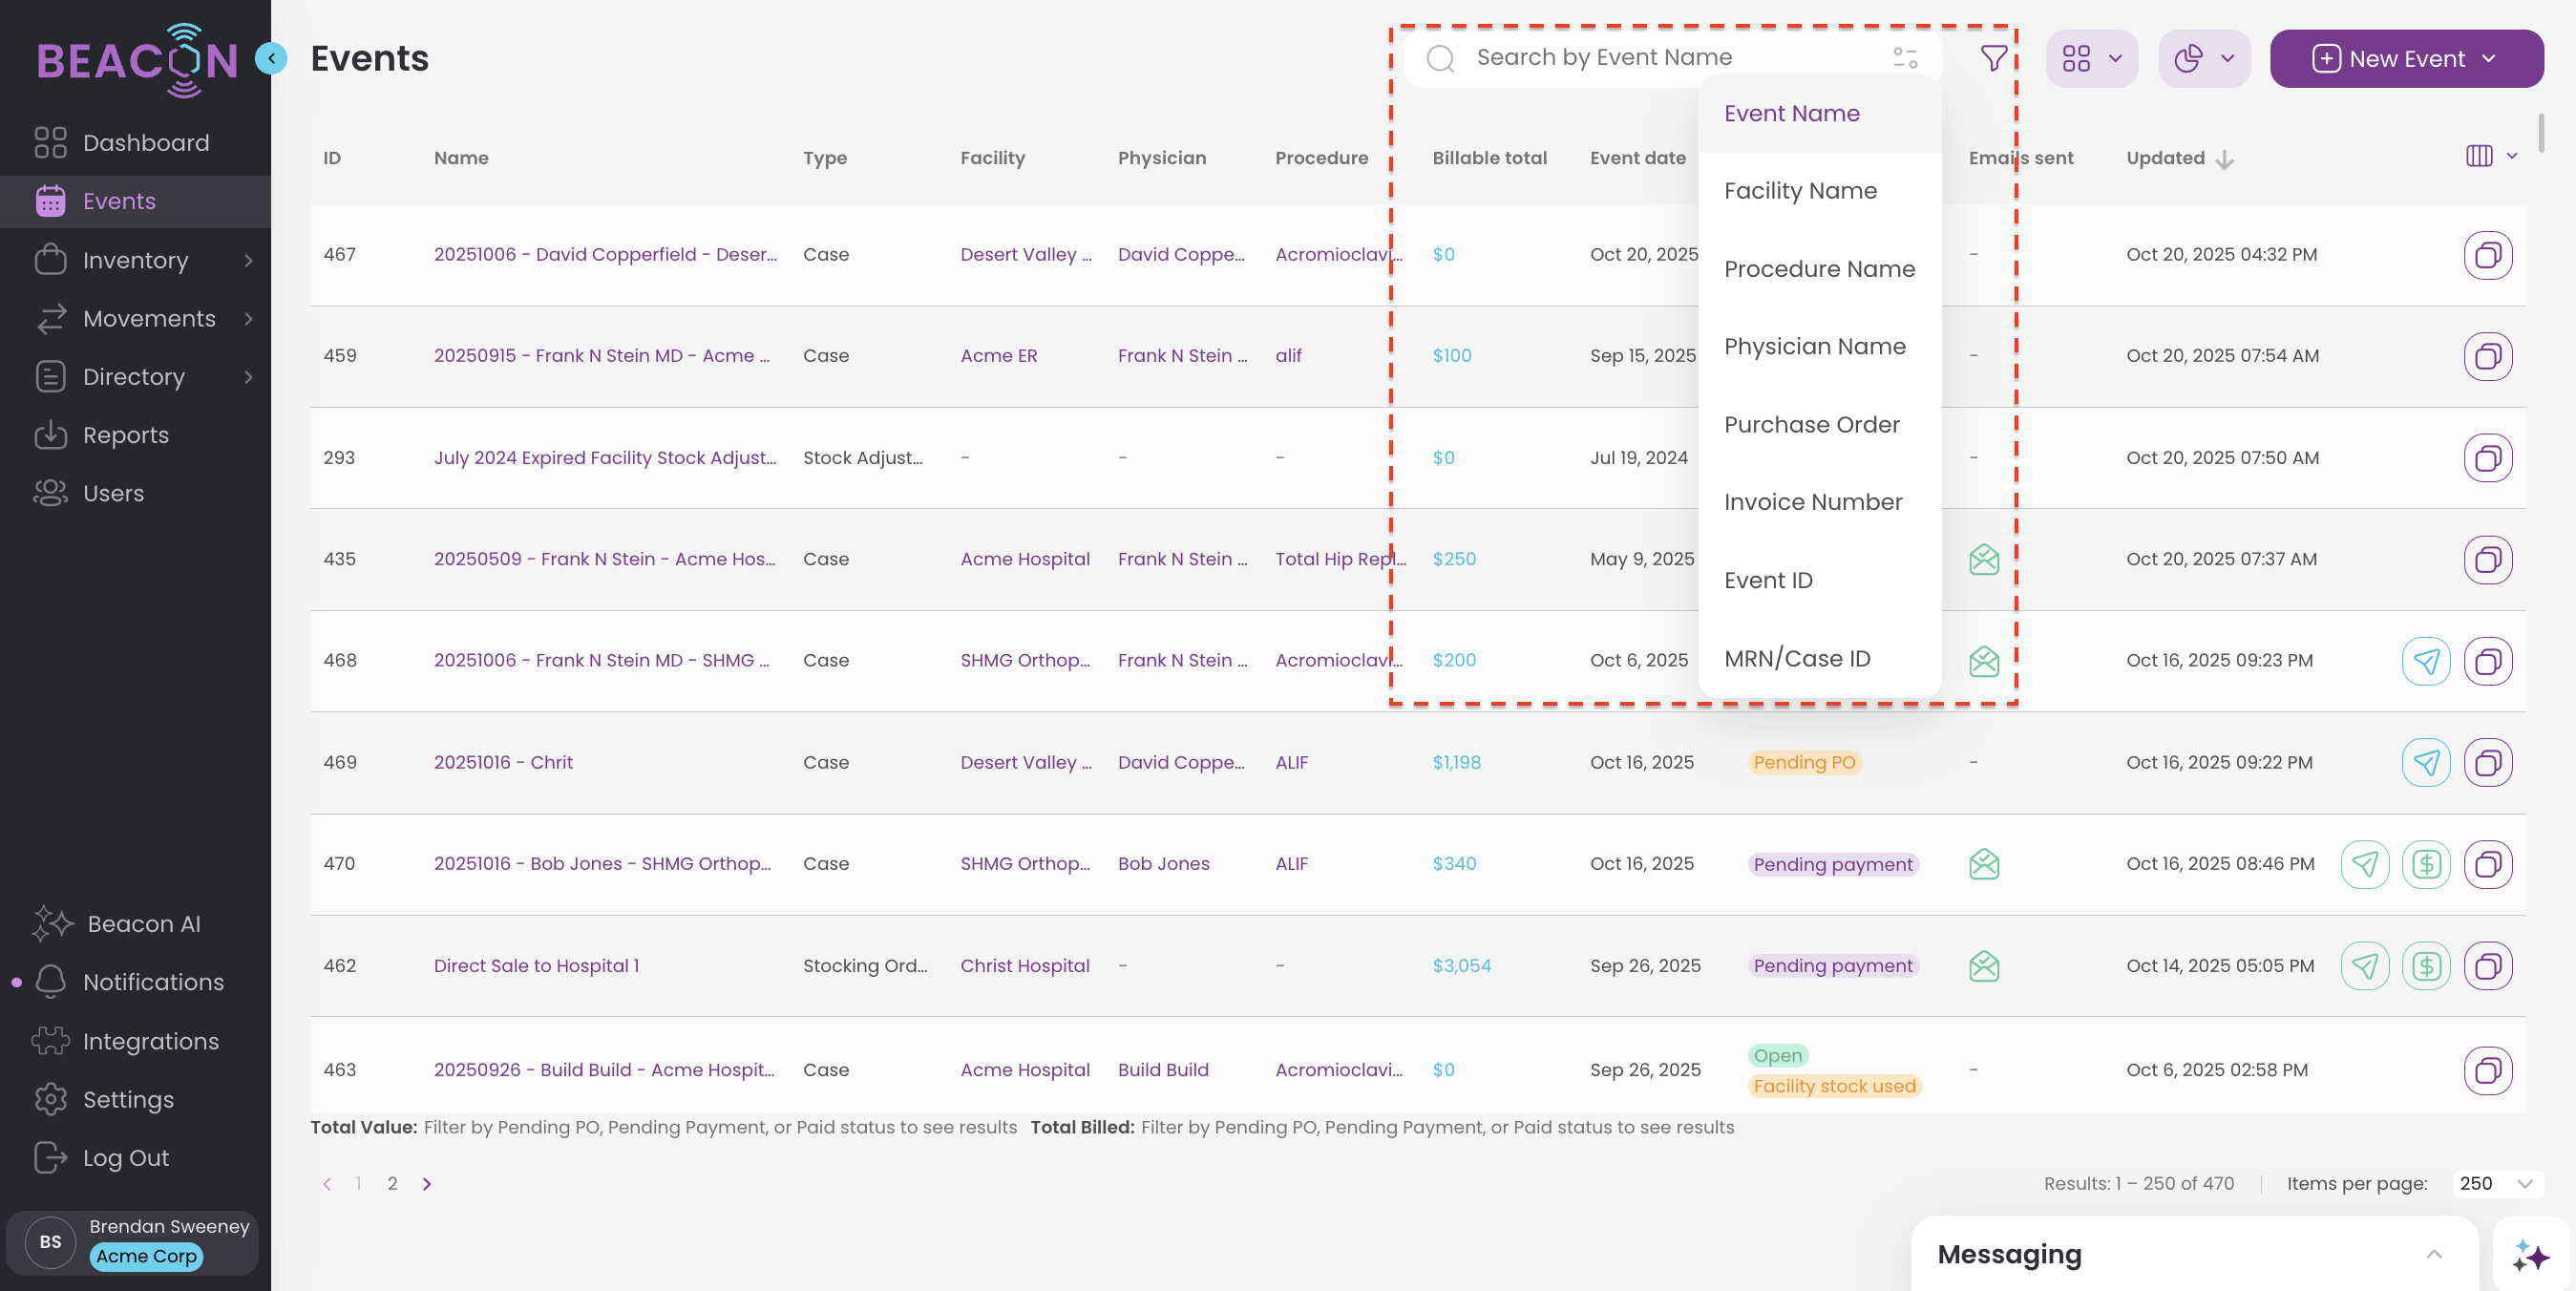Image resolution: width=2576 pixels, height=1291 pixels.
Task: Open Direct Sale to Hospital 1 event
Action: (536, 966)
